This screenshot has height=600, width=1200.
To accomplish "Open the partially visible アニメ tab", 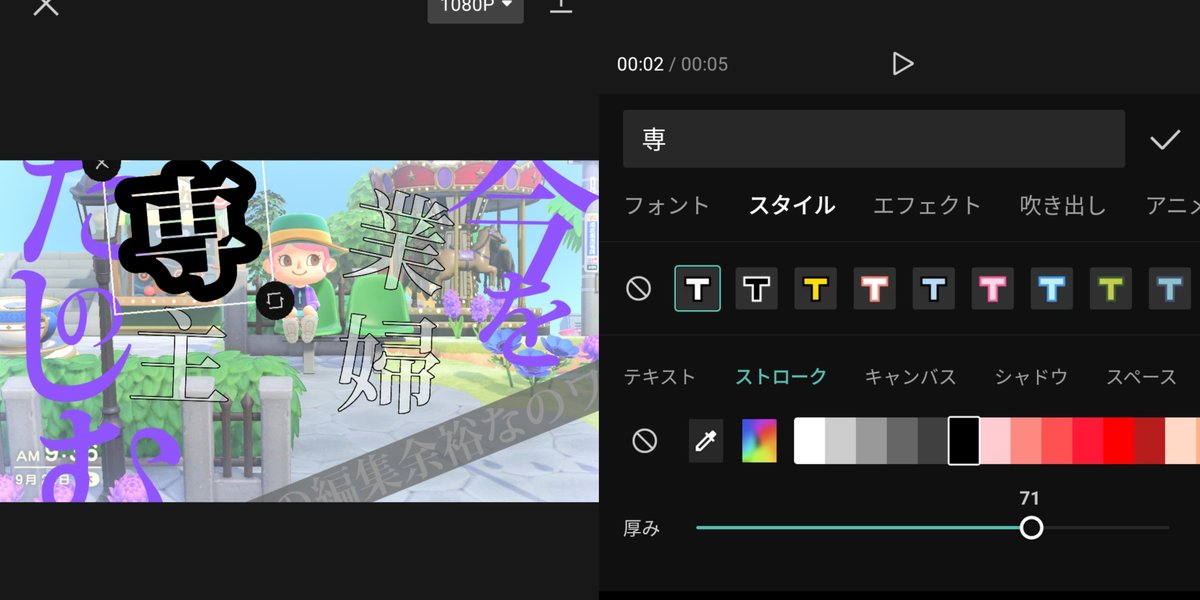I will pyautogui.click(x=1173, y=206).
